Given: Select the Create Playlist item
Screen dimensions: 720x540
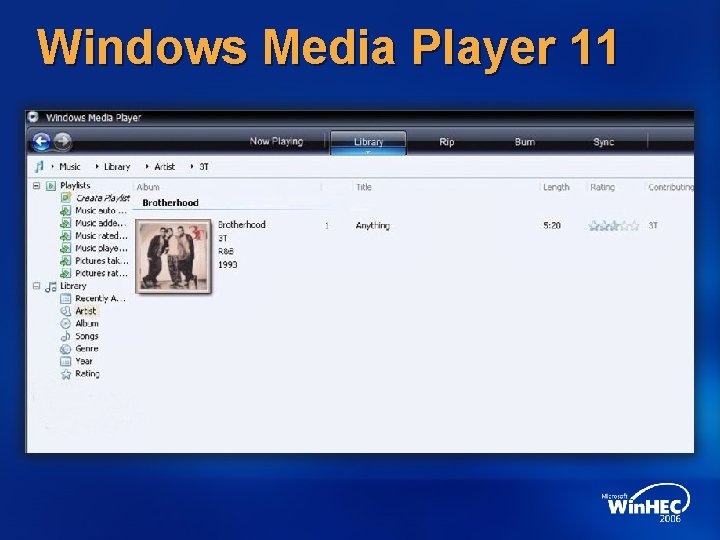Looking at the screenshot, I should (x=103, y=198).
